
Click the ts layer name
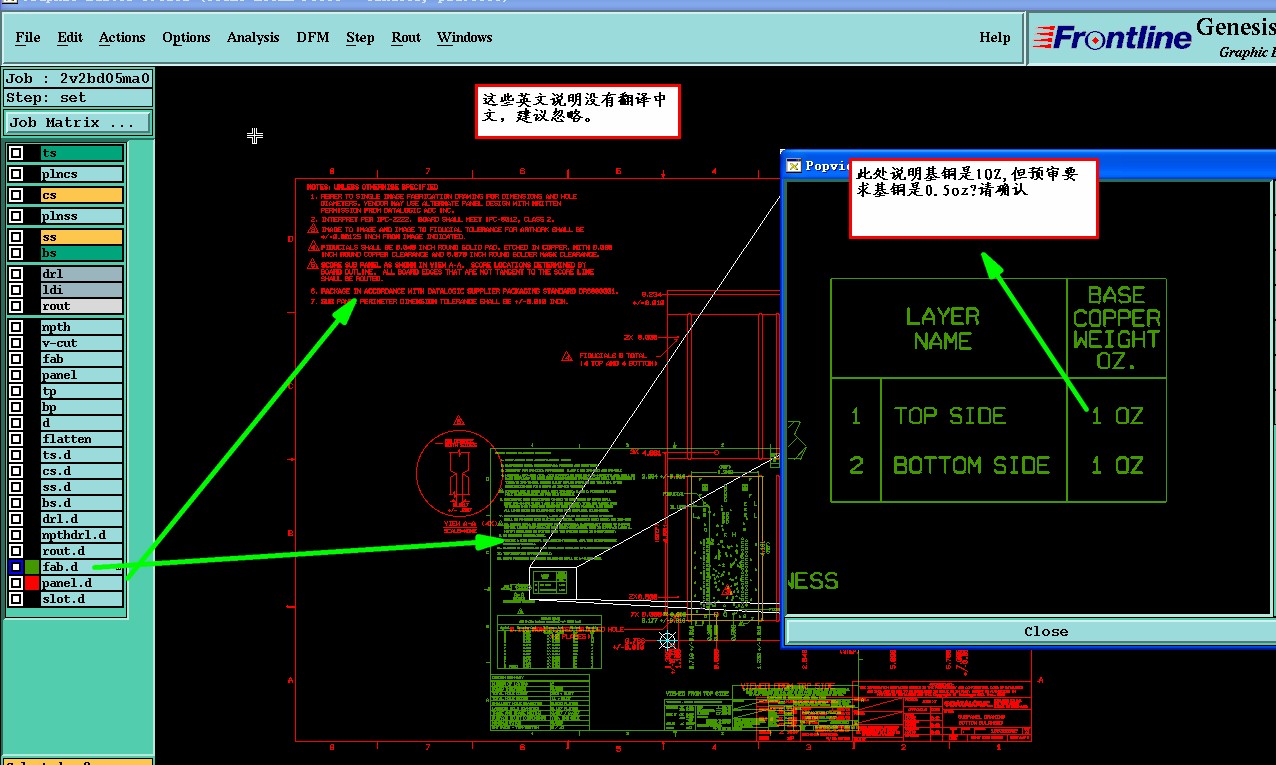click(x=82, y=153)
